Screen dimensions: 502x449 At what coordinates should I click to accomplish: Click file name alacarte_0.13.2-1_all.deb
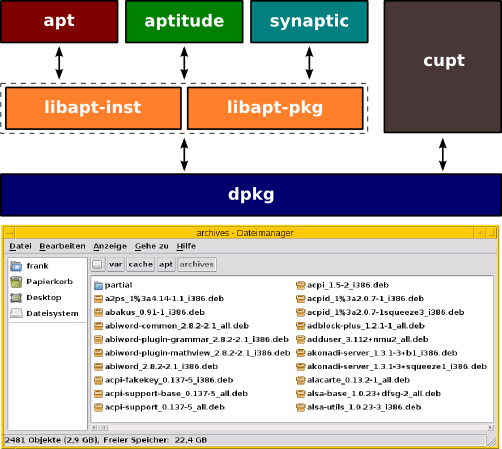pyautogui.click(x=358, y=380)
